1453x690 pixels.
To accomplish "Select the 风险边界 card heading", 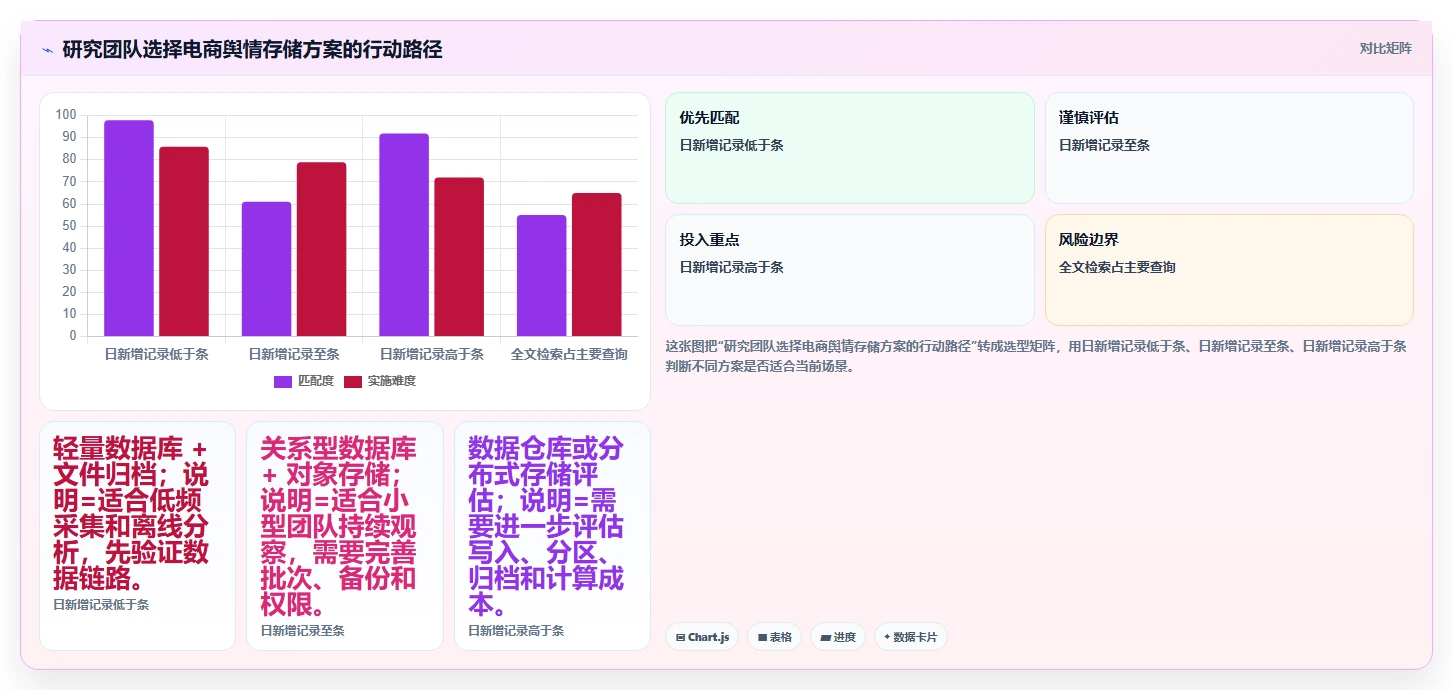I will pyautogui.click(x=1089, y=240).
